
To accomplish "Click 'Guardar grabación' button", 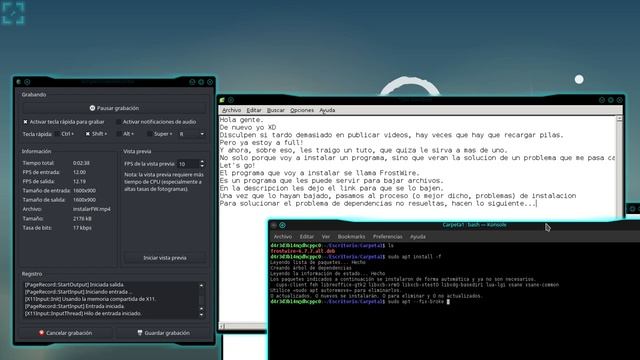I will [x=163, y=333].
